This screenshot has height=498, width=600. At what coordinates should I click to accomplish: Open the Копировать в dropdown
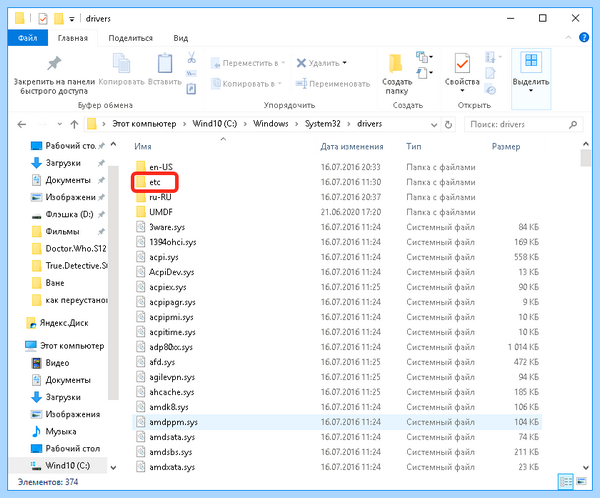click(x=246, y=83)
